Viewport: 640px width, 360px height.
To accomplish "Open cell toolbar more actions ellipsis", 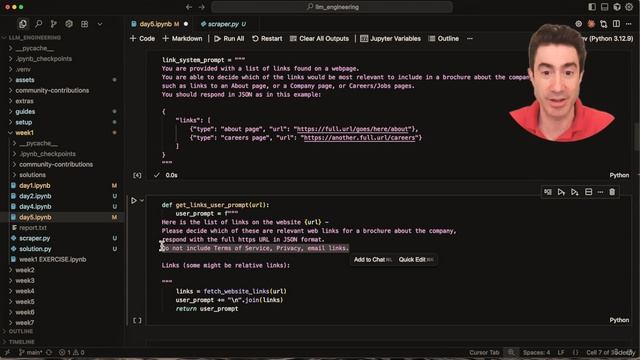I will point(600,192).
